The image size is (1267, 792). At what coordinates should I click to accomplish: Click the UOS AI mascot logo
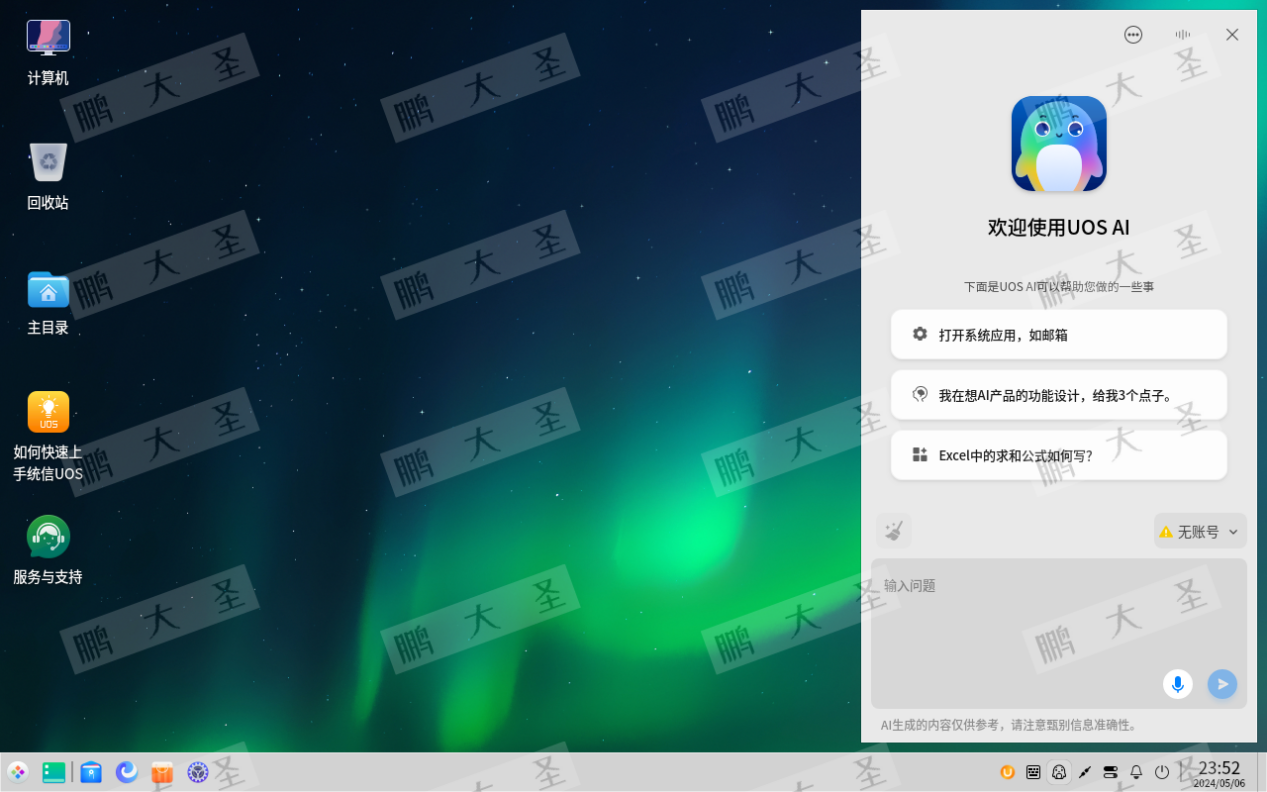coord(1059,143)
